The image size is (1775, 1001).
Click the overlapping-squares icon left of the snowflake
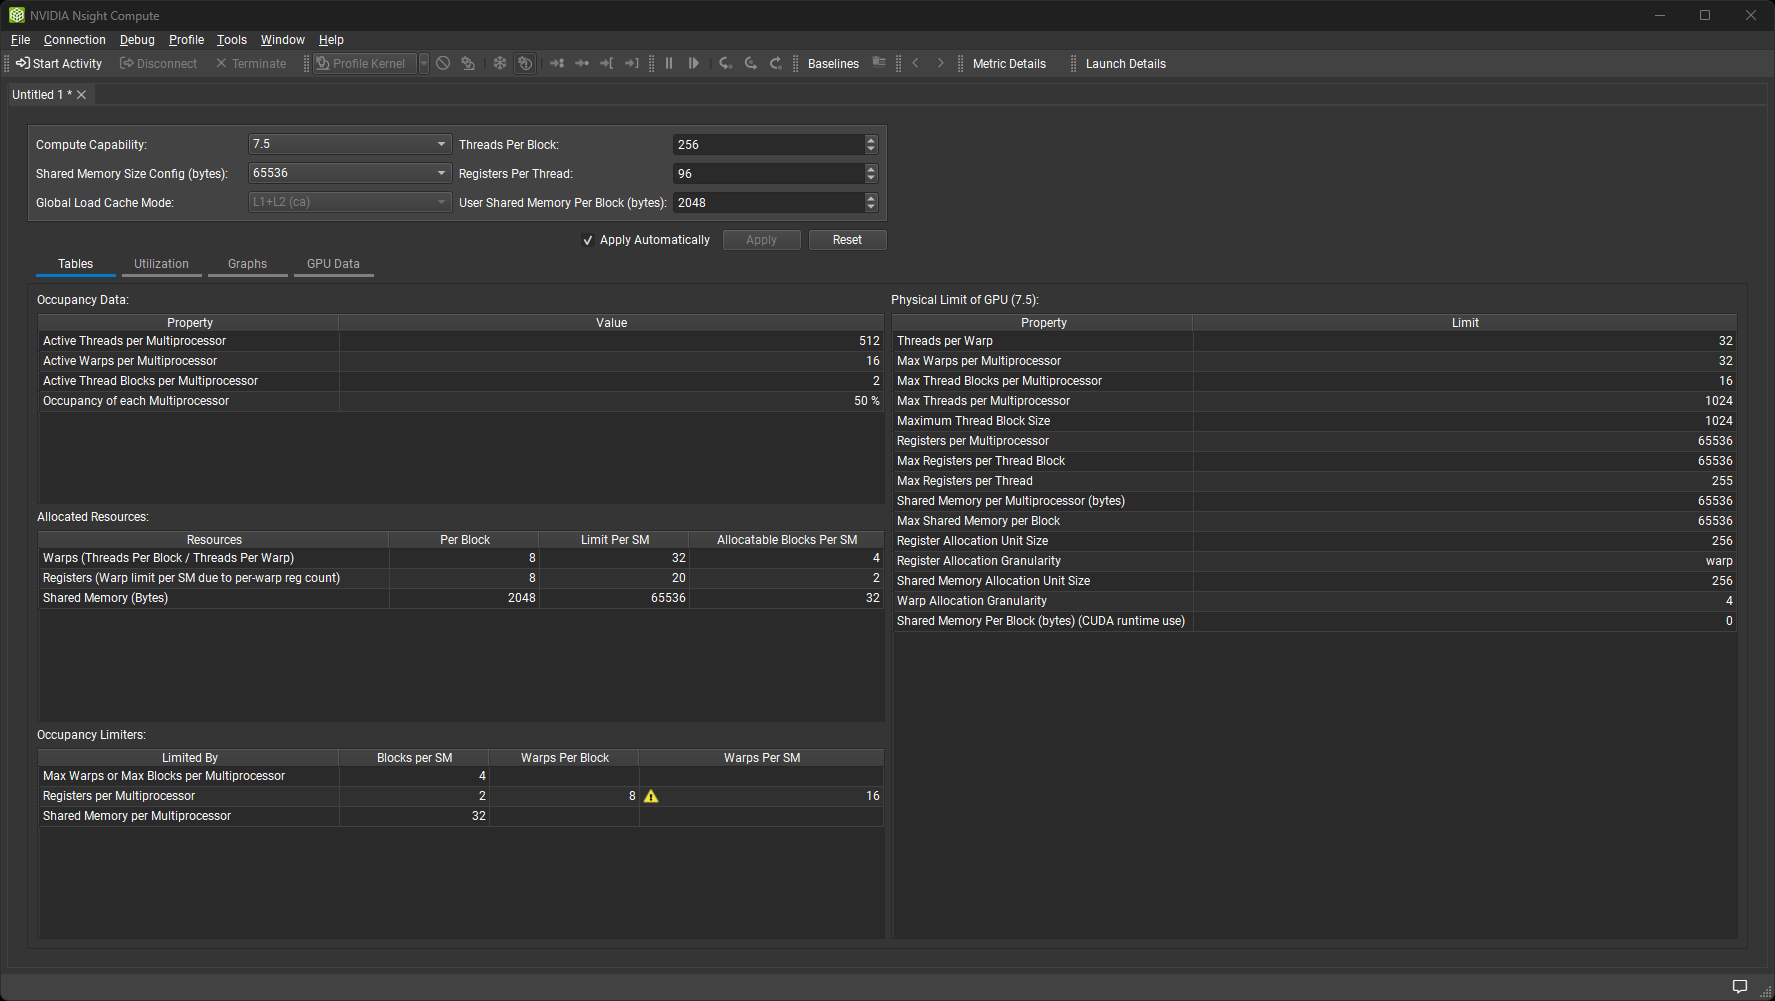pyautogui.click(x=468, y=64)
